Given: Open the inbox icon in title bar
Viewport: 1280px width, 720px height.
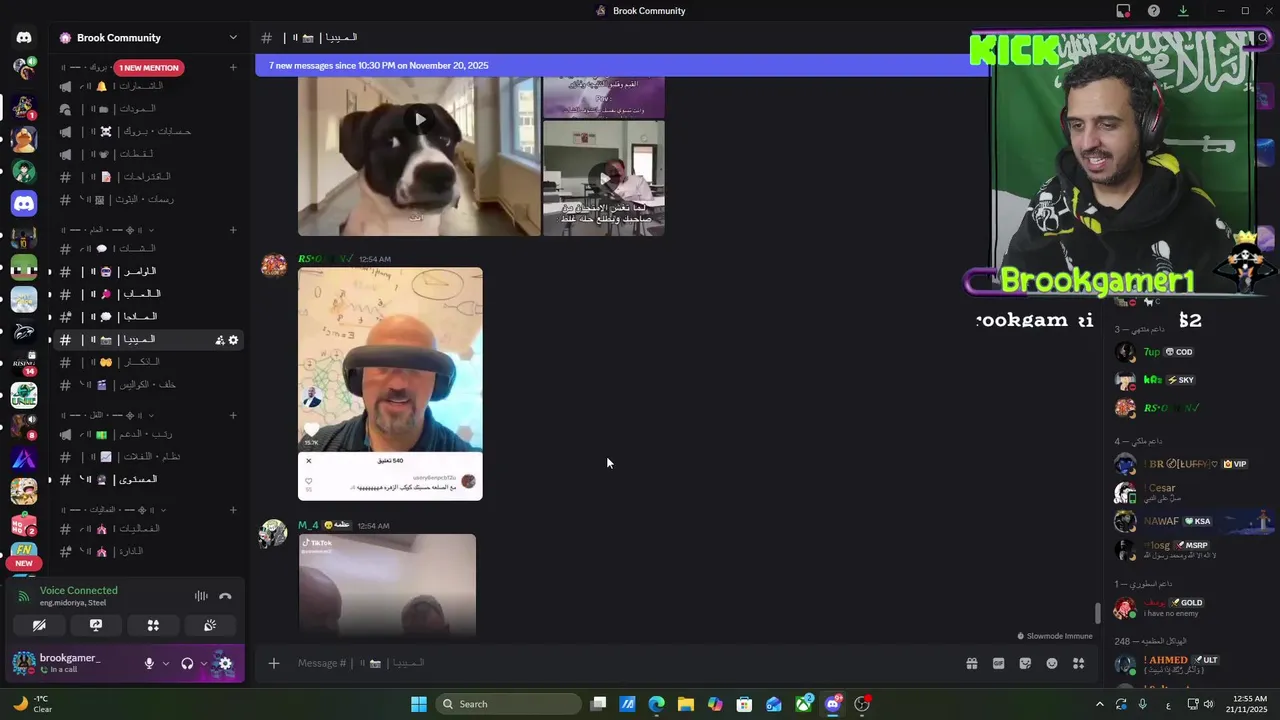Looking at the screenshot, I should [1123, 11].
